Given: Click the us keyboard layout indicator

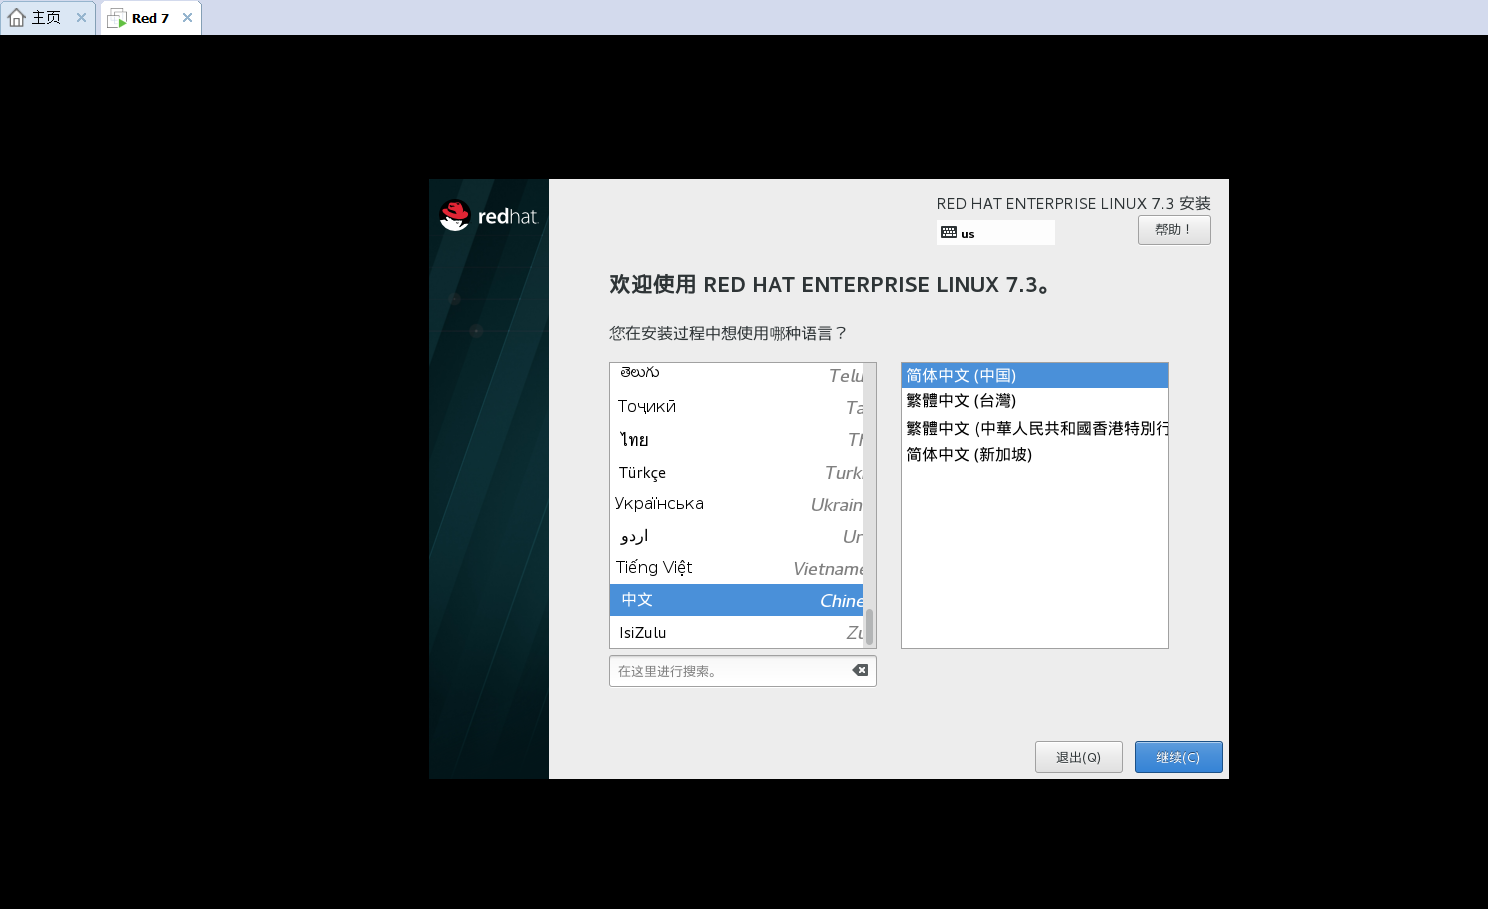Looking at the screenshot, I should pyautogui.click(x=996, y=233).
